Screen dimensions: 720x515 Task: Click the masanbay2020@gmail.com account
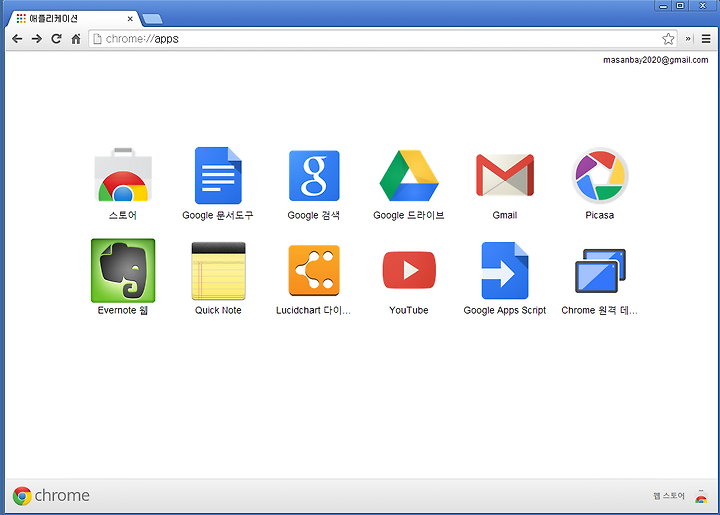point(655,60)
